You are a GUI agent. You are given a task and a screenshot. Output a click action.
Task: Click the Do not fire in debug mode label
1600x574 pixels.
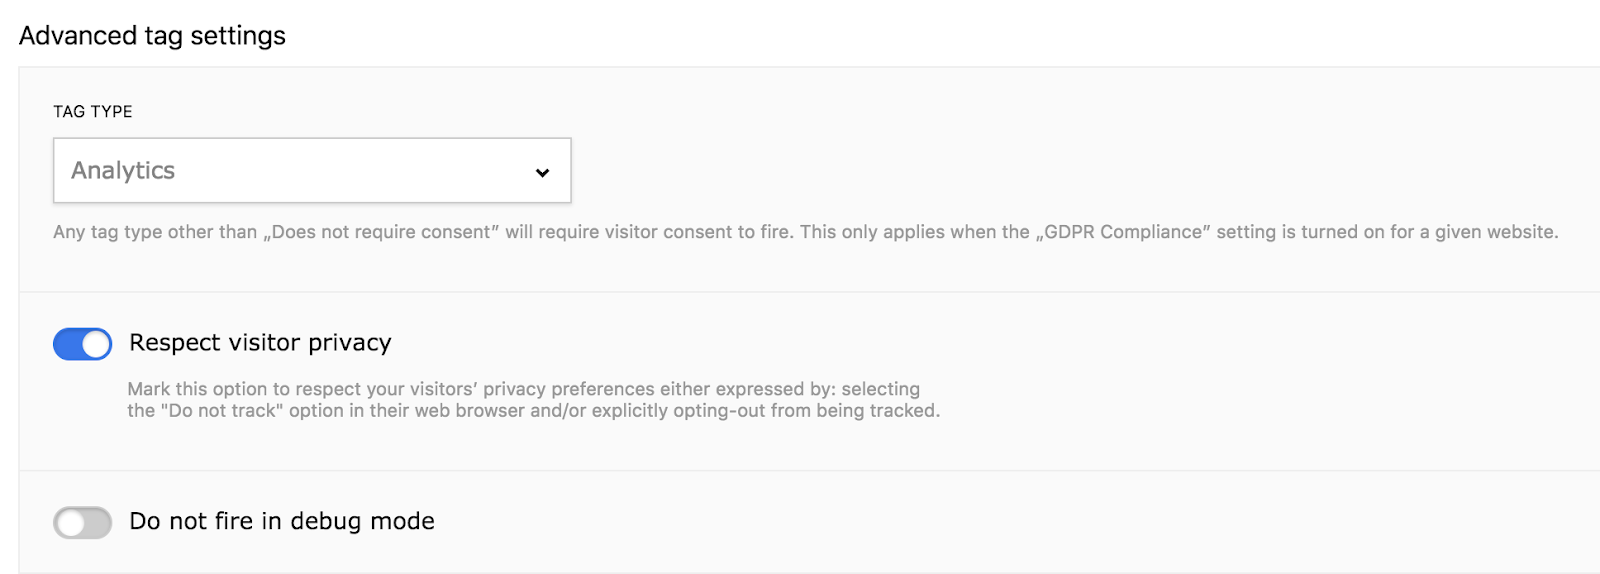coord(282,521)
